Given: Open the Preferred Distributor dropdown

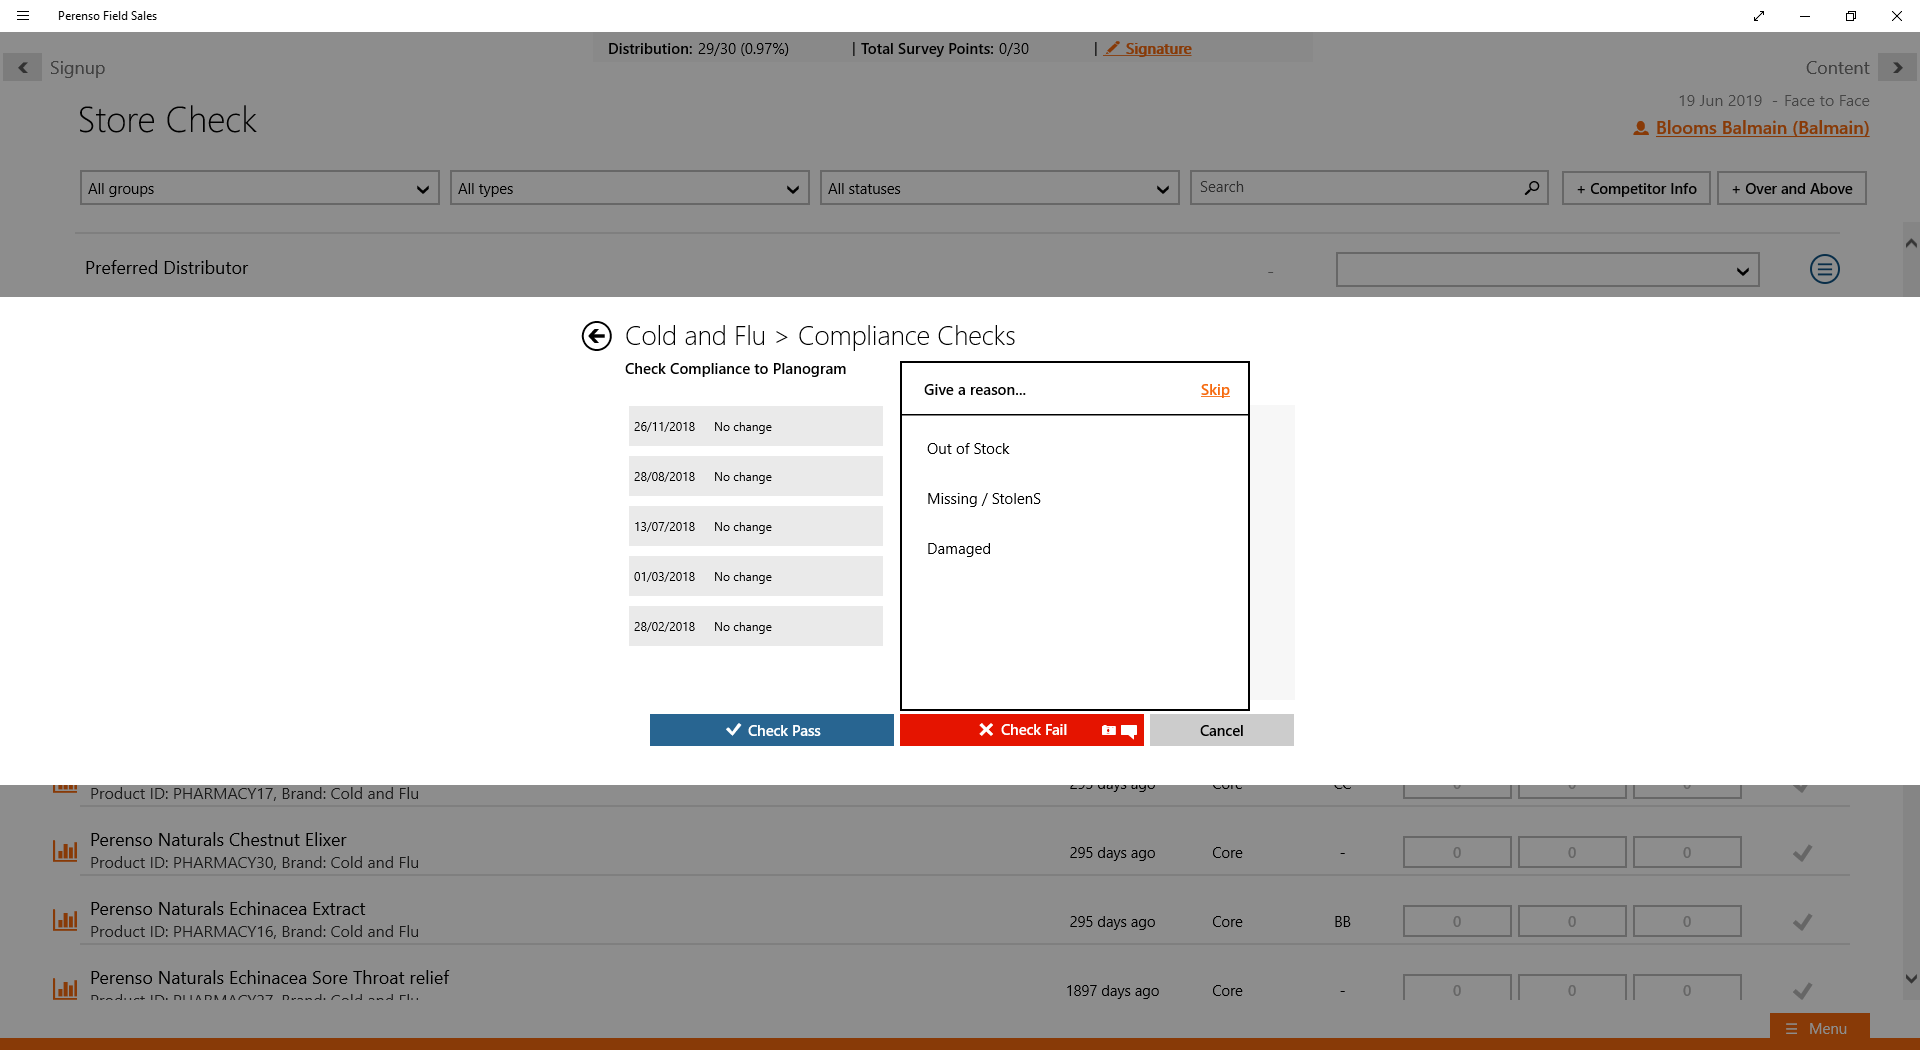Looking at the screenshot, I should (x=1547, y=270).
